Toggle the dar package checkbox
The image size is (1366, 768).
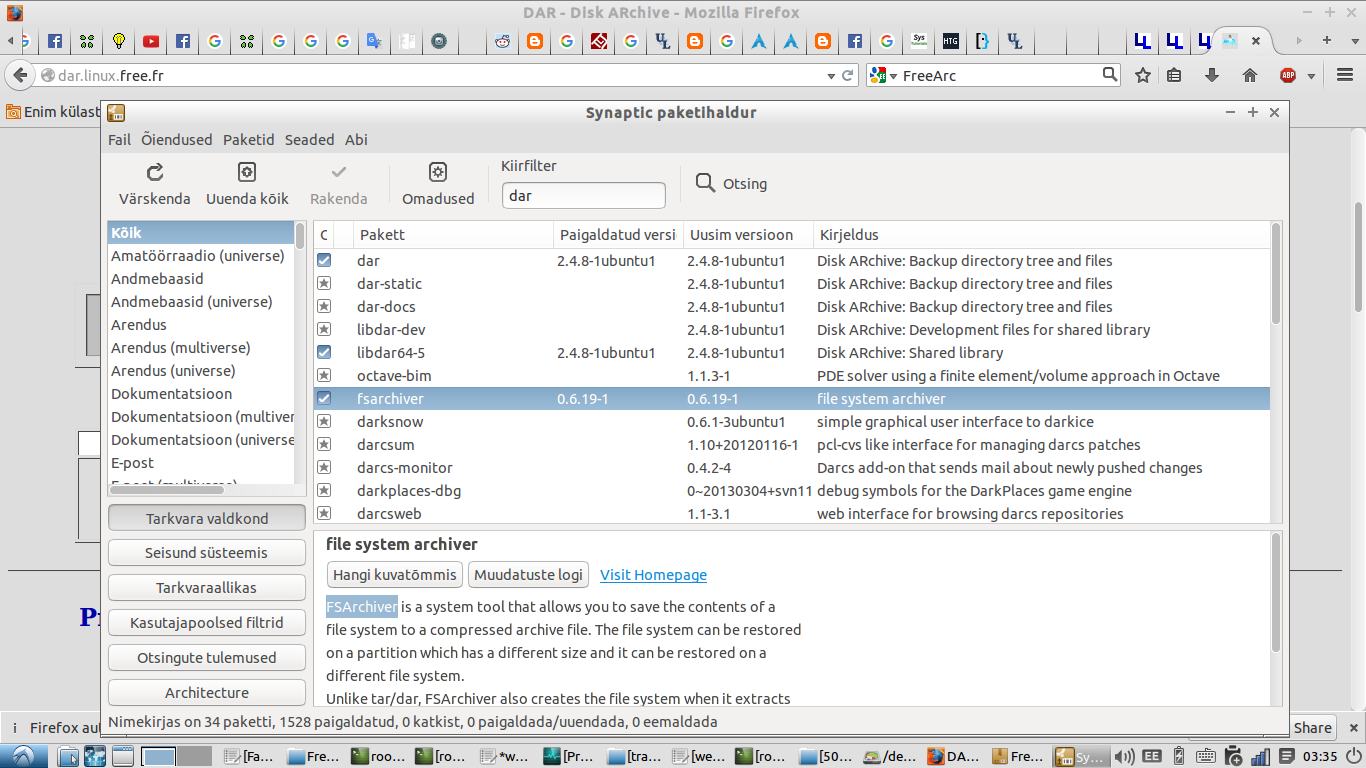click(x=324, y=261)
